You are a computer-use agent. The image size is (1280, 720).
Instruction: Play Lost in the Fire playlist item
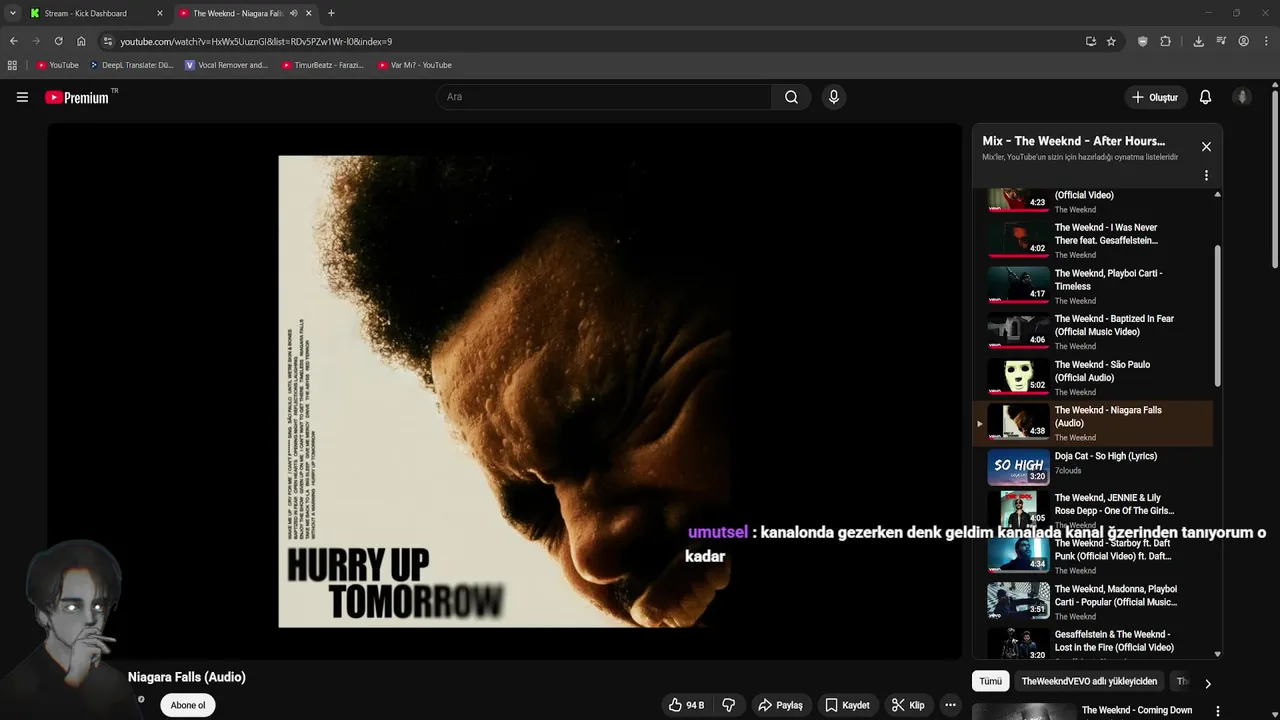pos(1092,643)
